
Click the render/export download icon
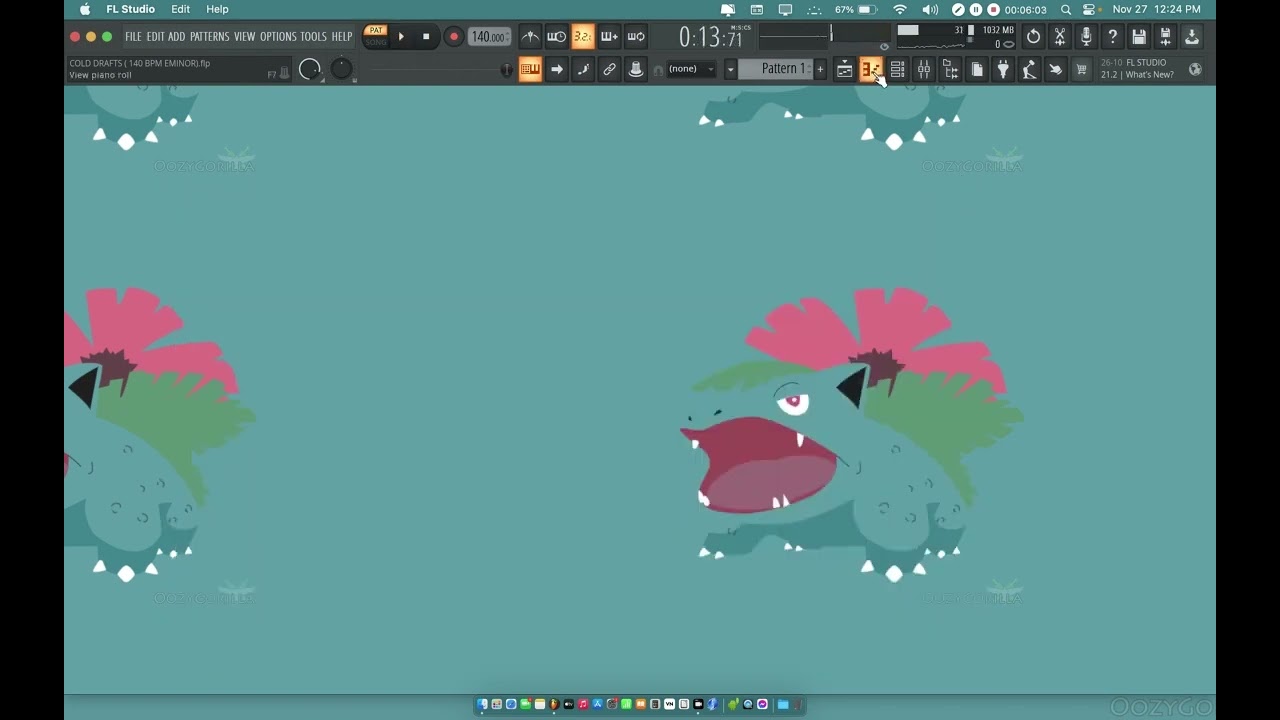(x=1192, y=37)
